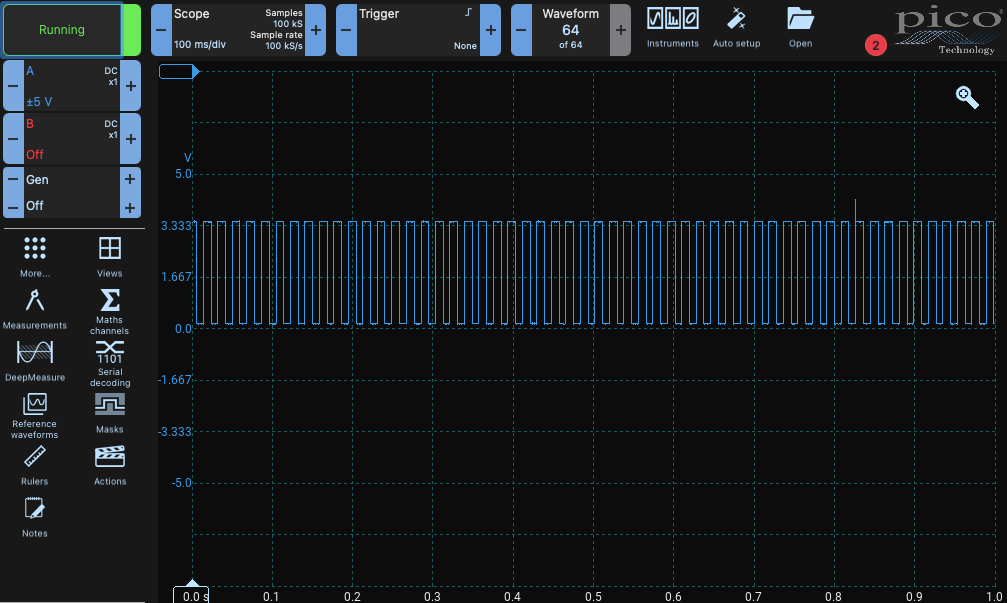Click the Pico Technology logo
The image size is (1007, 603).
click(x=949, y=32)
